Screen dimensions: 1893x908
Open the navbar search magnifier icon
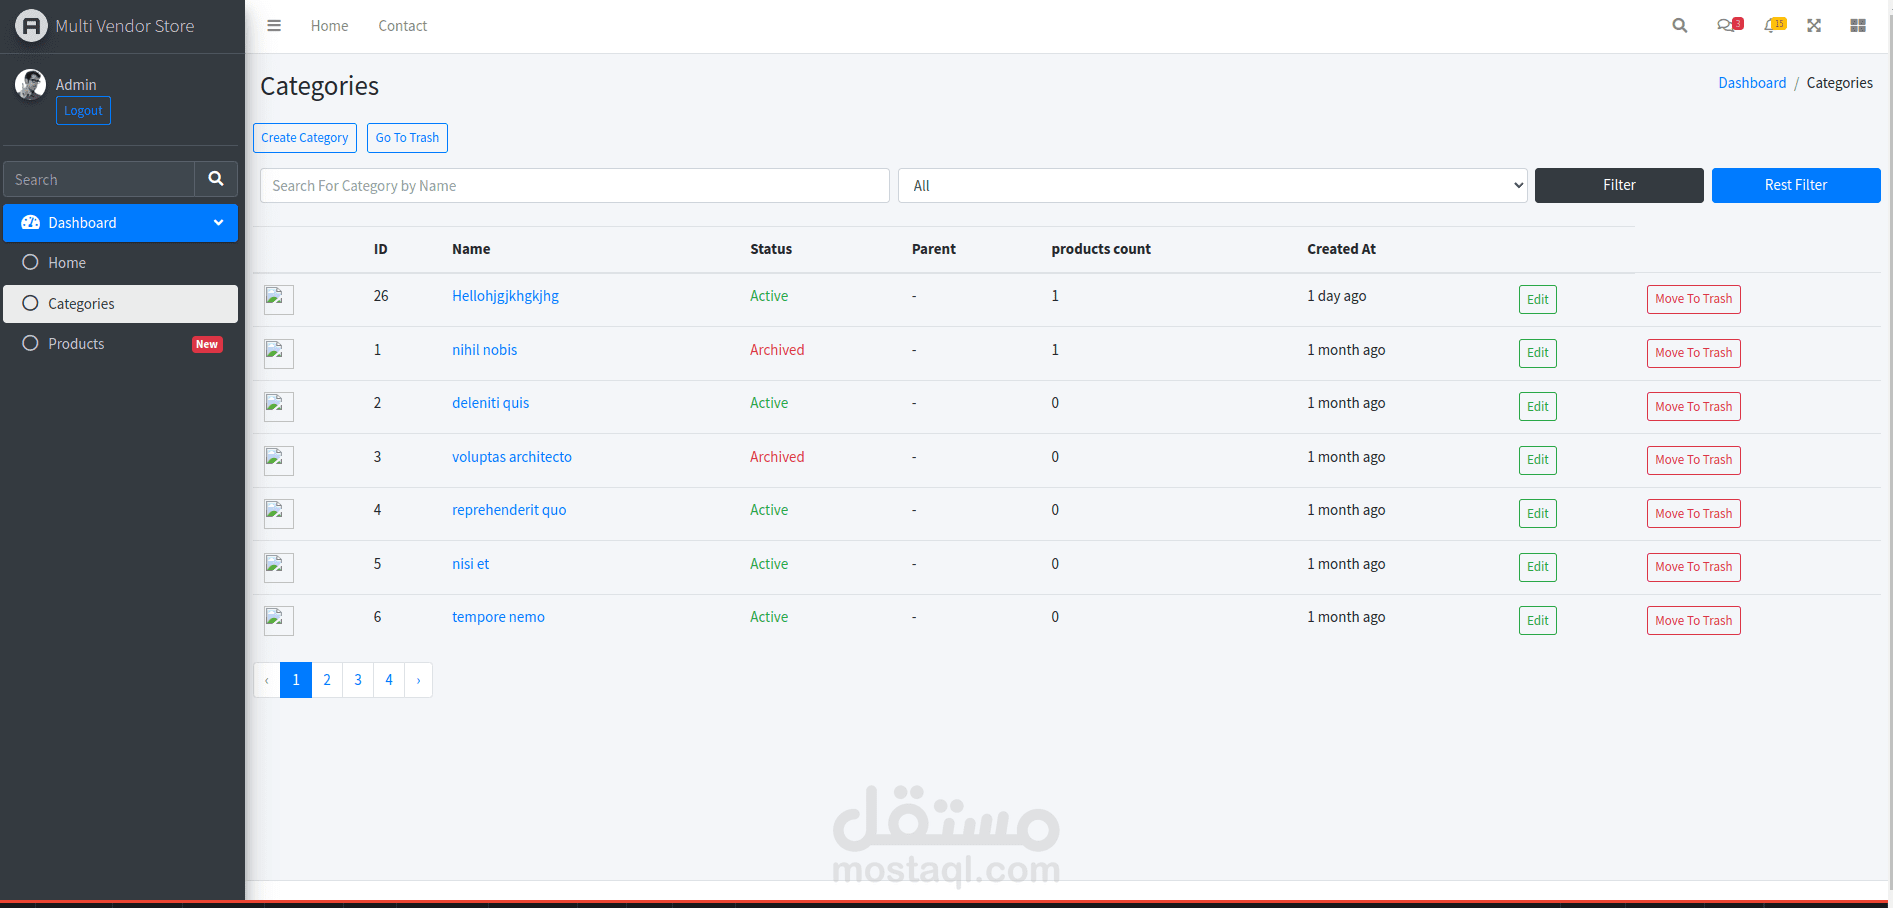tap(1680, 26)
